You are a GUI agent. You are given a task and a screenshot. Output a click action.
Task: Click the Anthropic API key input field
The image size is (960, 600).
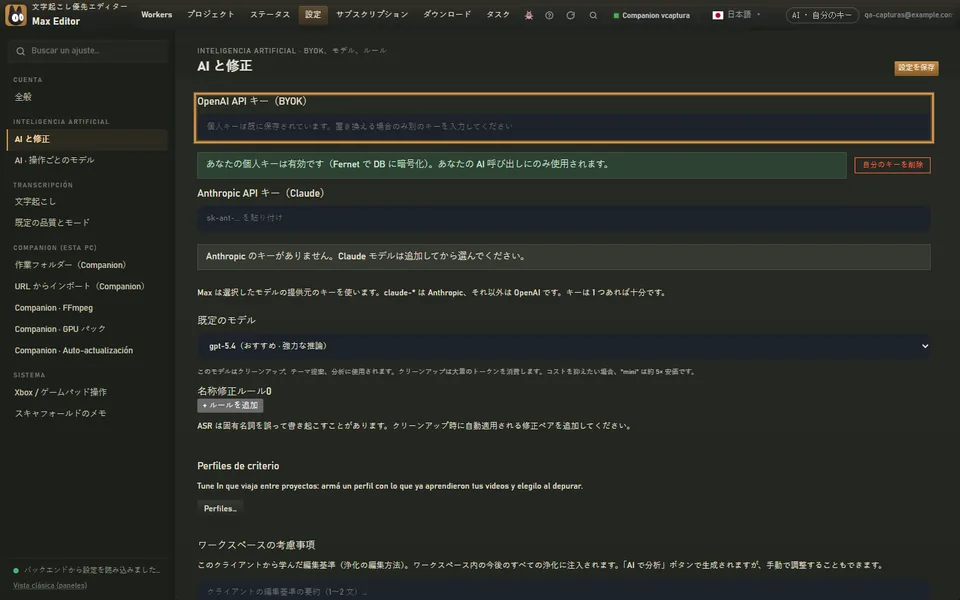[563, 218]
